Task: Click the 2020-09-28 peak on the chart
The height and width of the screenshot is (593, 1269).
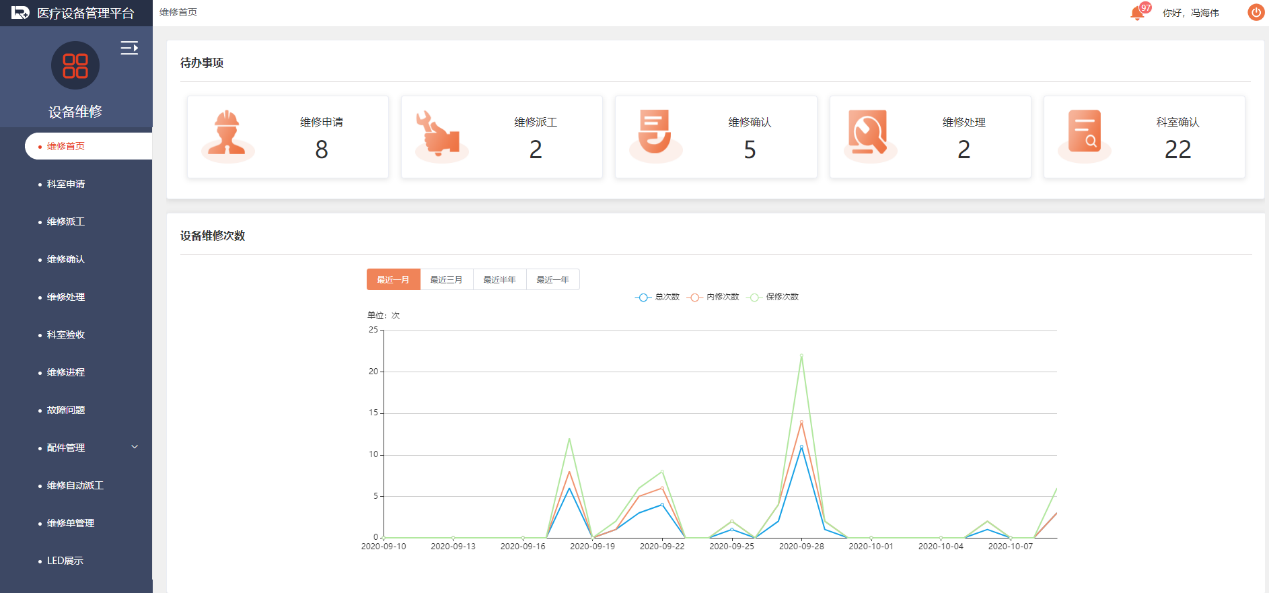Action: [x=801, y=355]
